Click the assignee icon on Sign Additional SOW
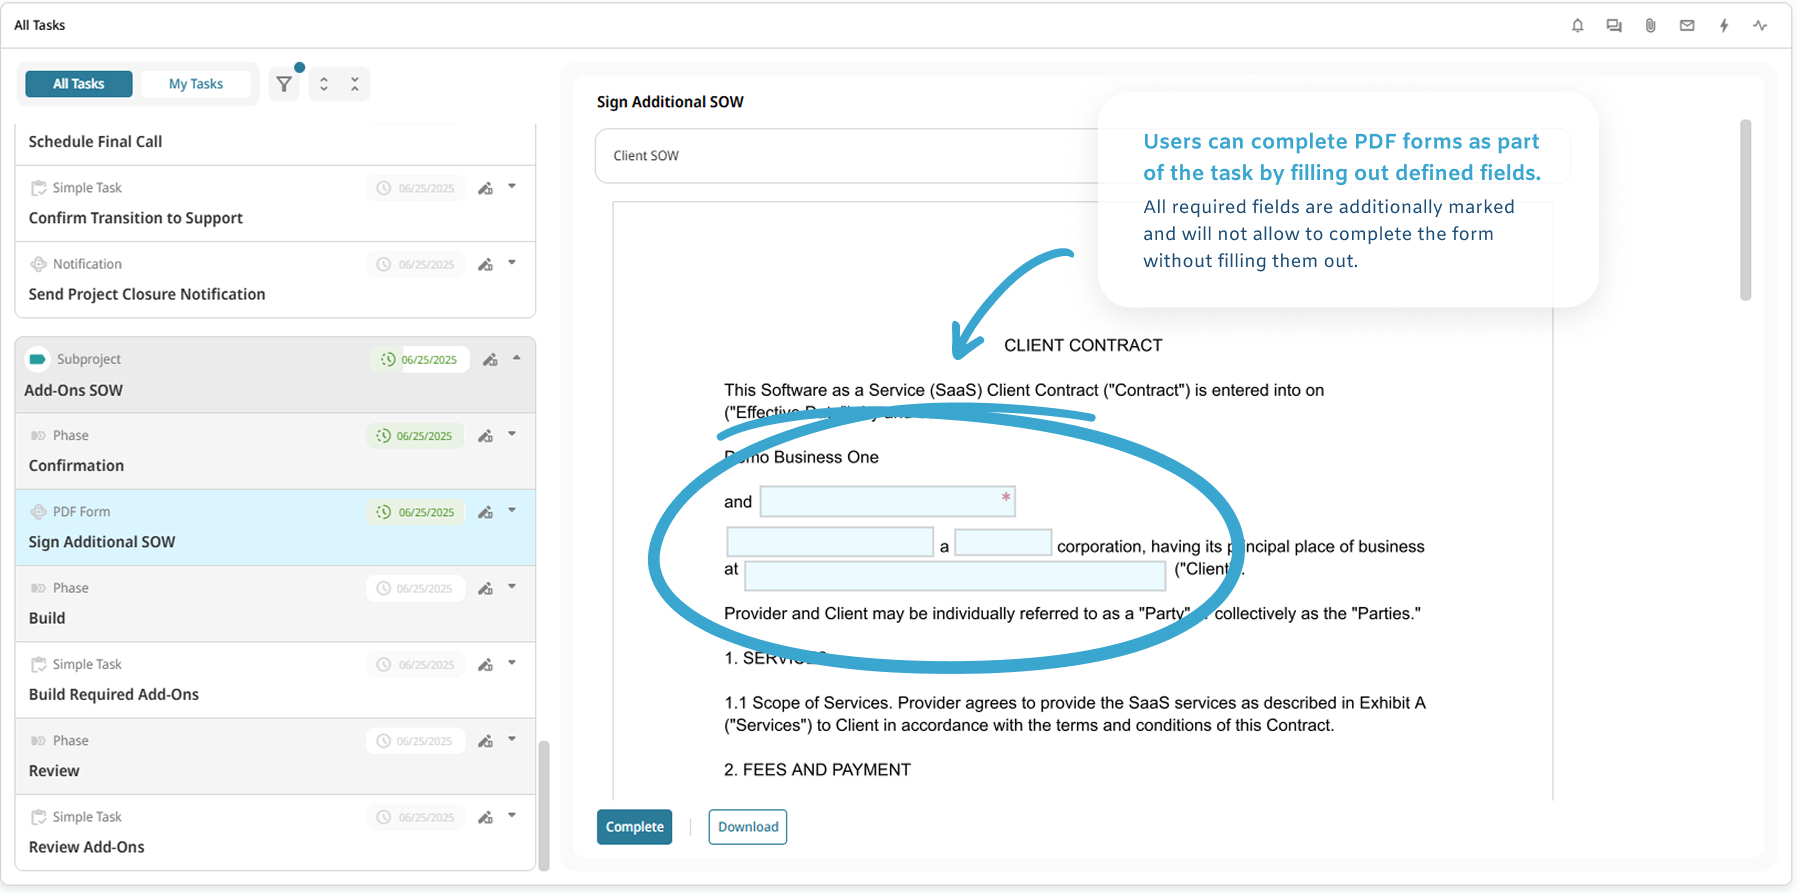 (x=486, y=512)
